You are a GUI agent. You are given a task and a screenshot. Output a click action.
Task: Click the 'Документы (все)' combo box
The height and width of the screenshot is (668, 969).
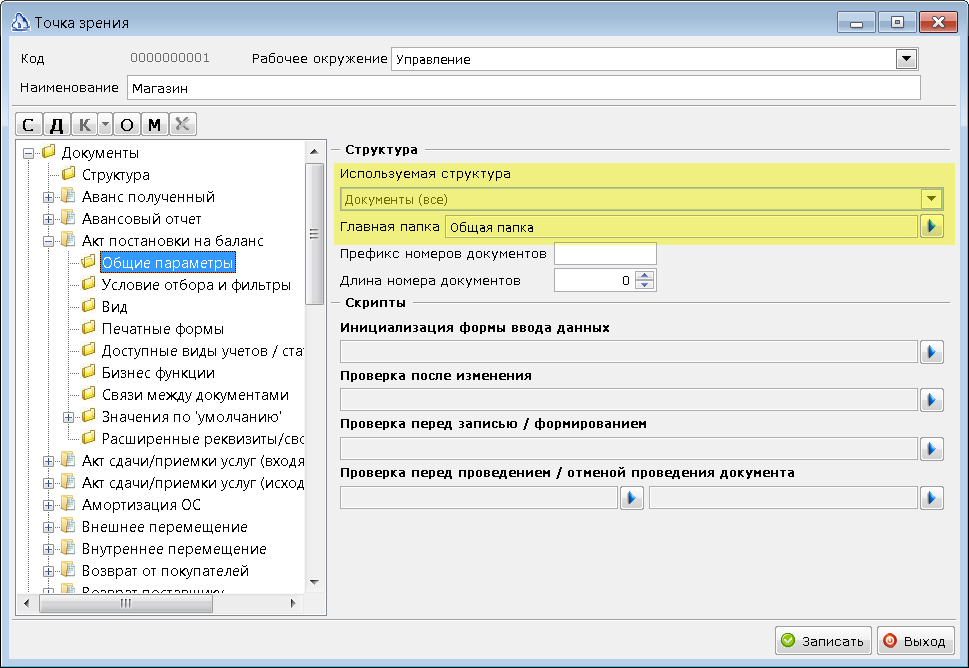641,199
